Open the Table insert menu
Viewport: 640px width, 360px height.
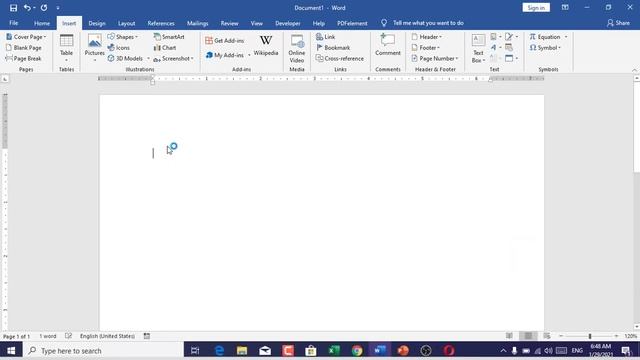(x=66, y=48)
